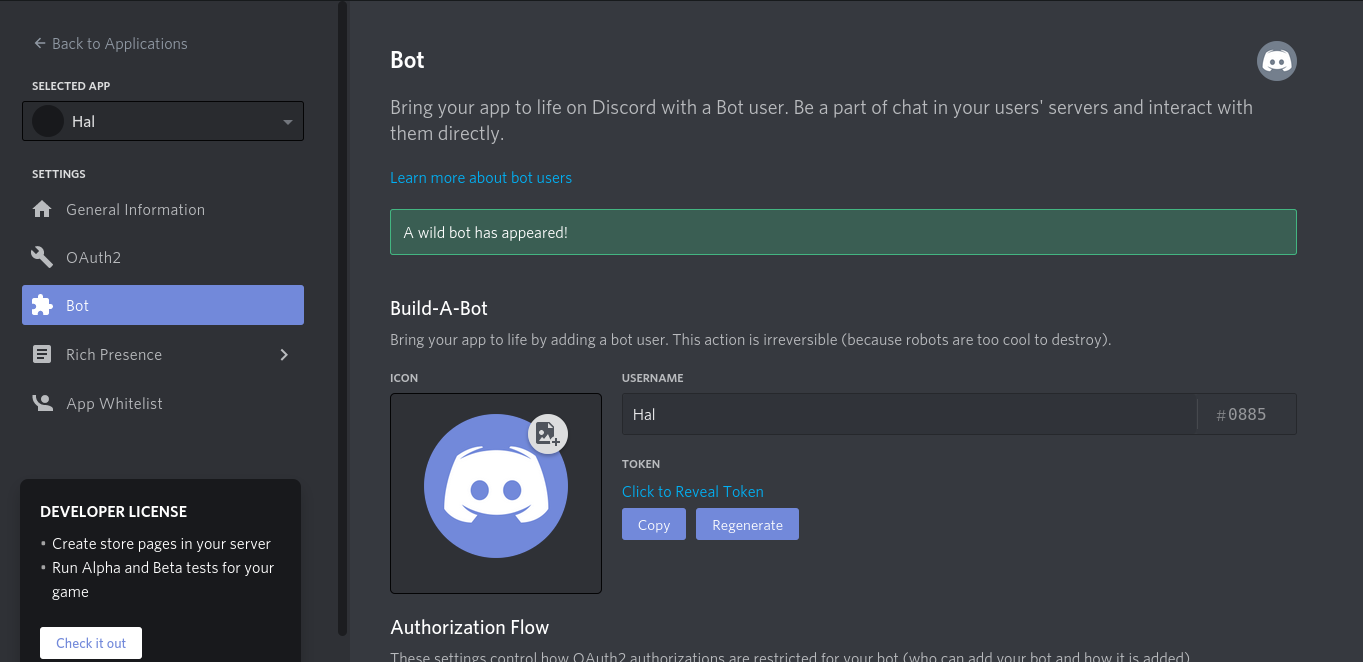Click the OAuth2 wrench icon
Viewport: 1363px width, 662px height.
pos(42,257)
